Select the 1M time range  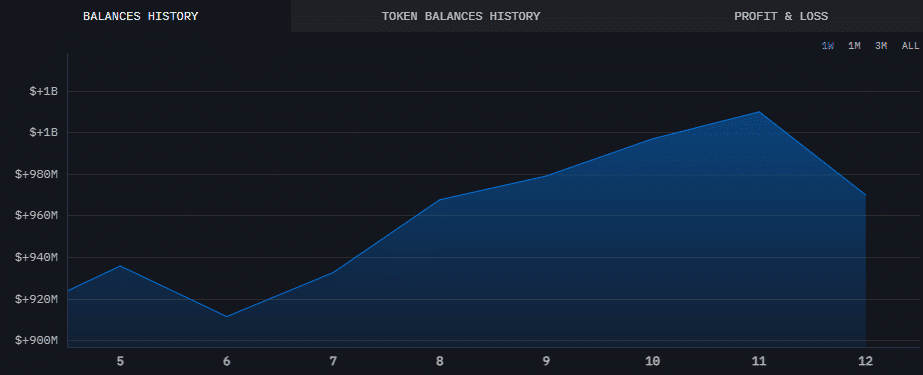pos(854,46)
